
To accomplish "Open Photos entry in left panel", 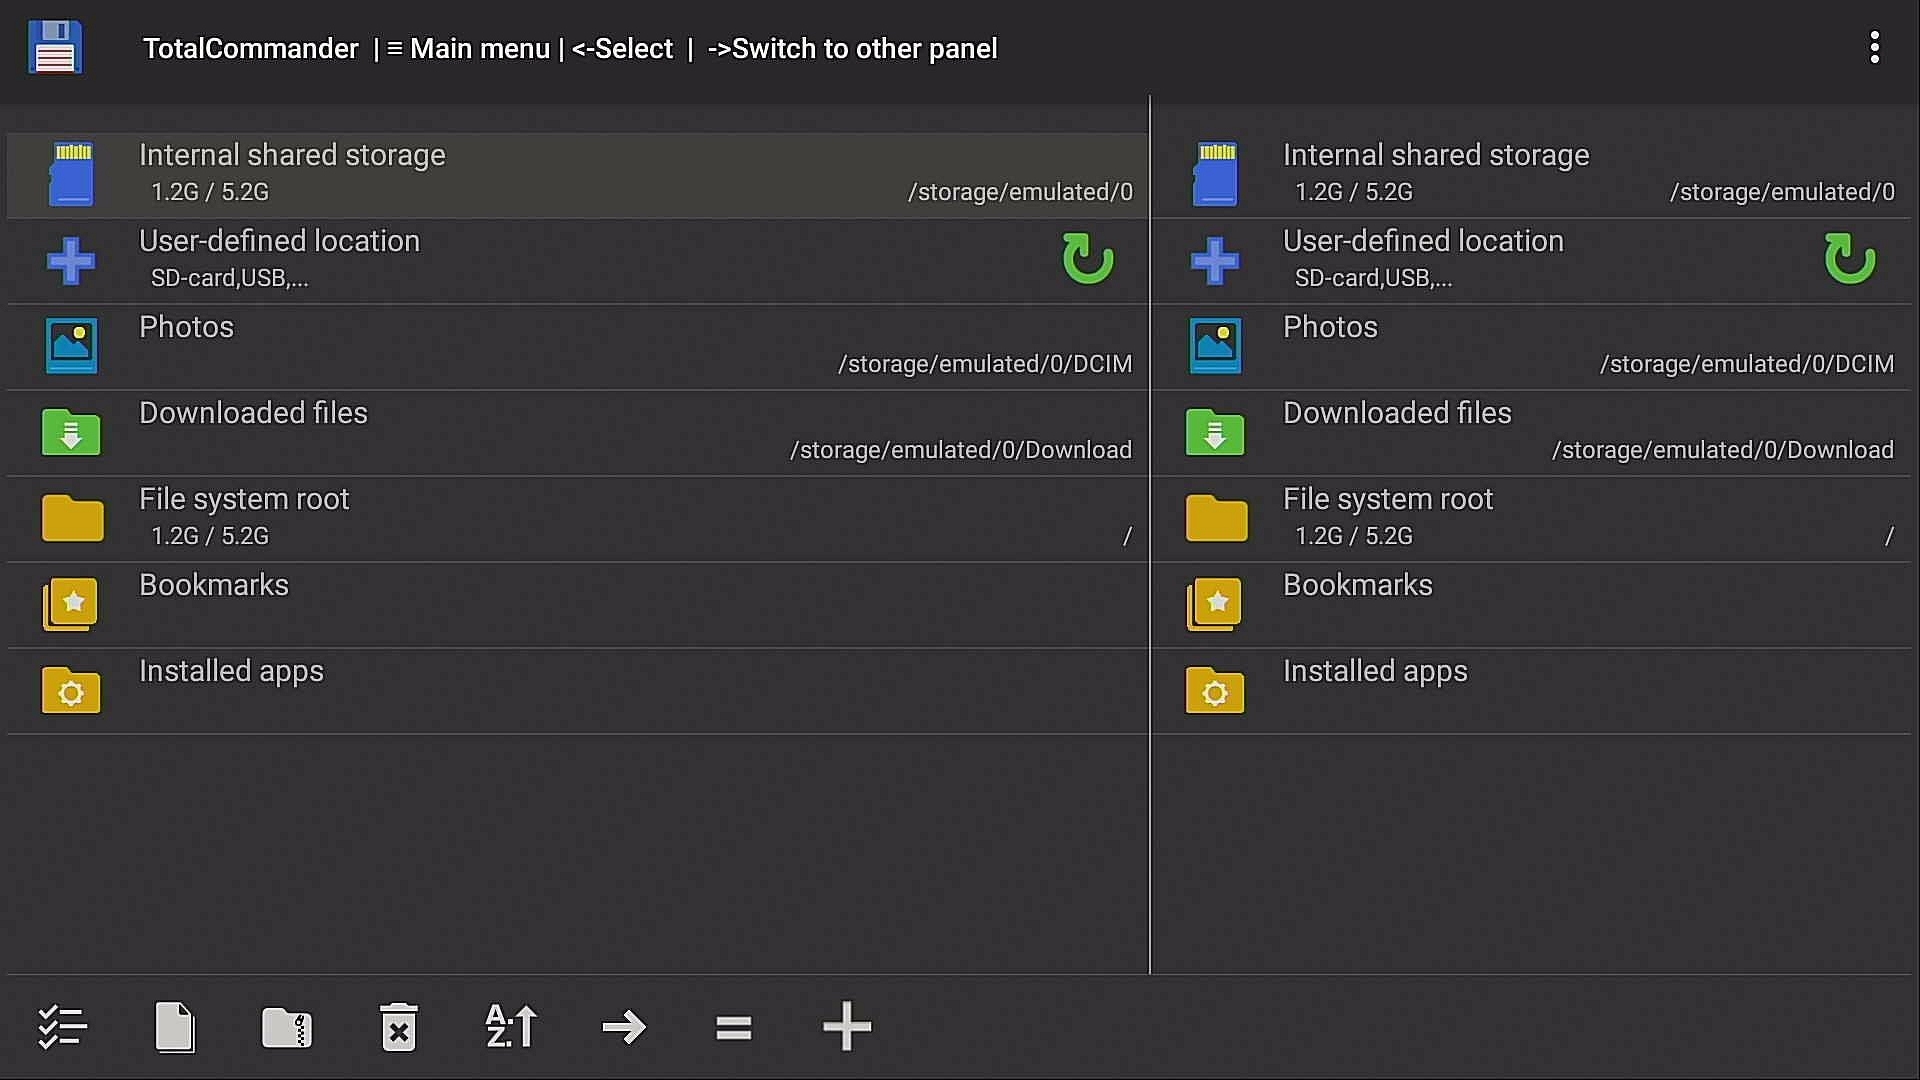I will (578, 347).
